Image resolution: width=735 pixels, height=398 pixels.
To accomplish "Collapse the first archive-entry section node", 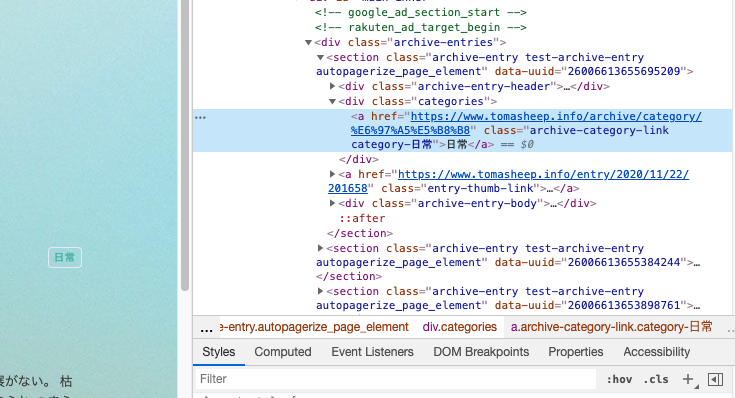I will pos(321,58).
